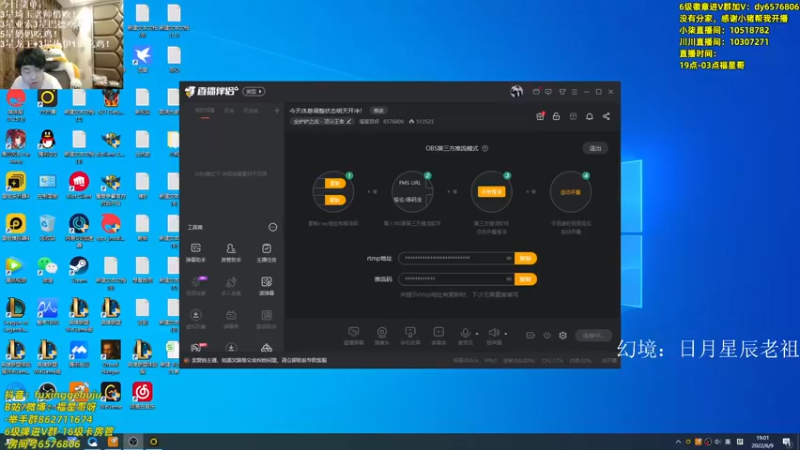This screenshot has width=800, height=450.
Task: Open the user avatar in the title bar
Action: 516,91
